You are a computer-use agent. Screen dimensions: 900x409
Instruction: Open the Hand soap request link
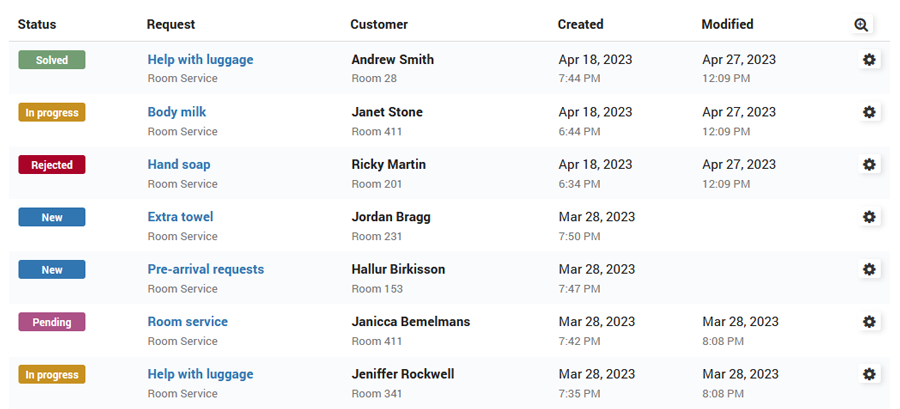coord(179,164)
